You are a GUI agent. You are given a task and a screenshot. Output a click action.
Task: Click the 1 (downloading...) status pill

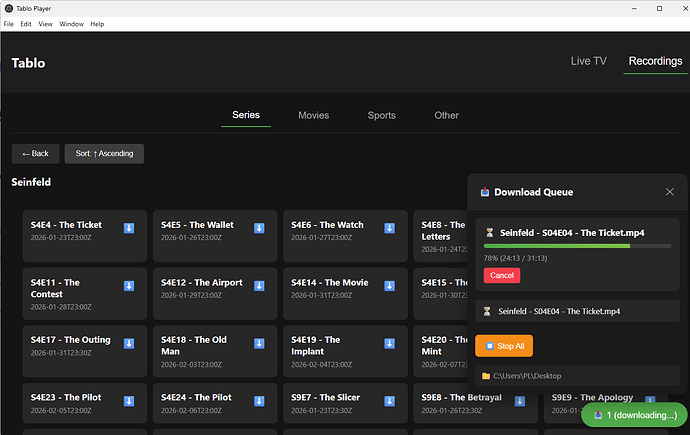tap(634, 415)
